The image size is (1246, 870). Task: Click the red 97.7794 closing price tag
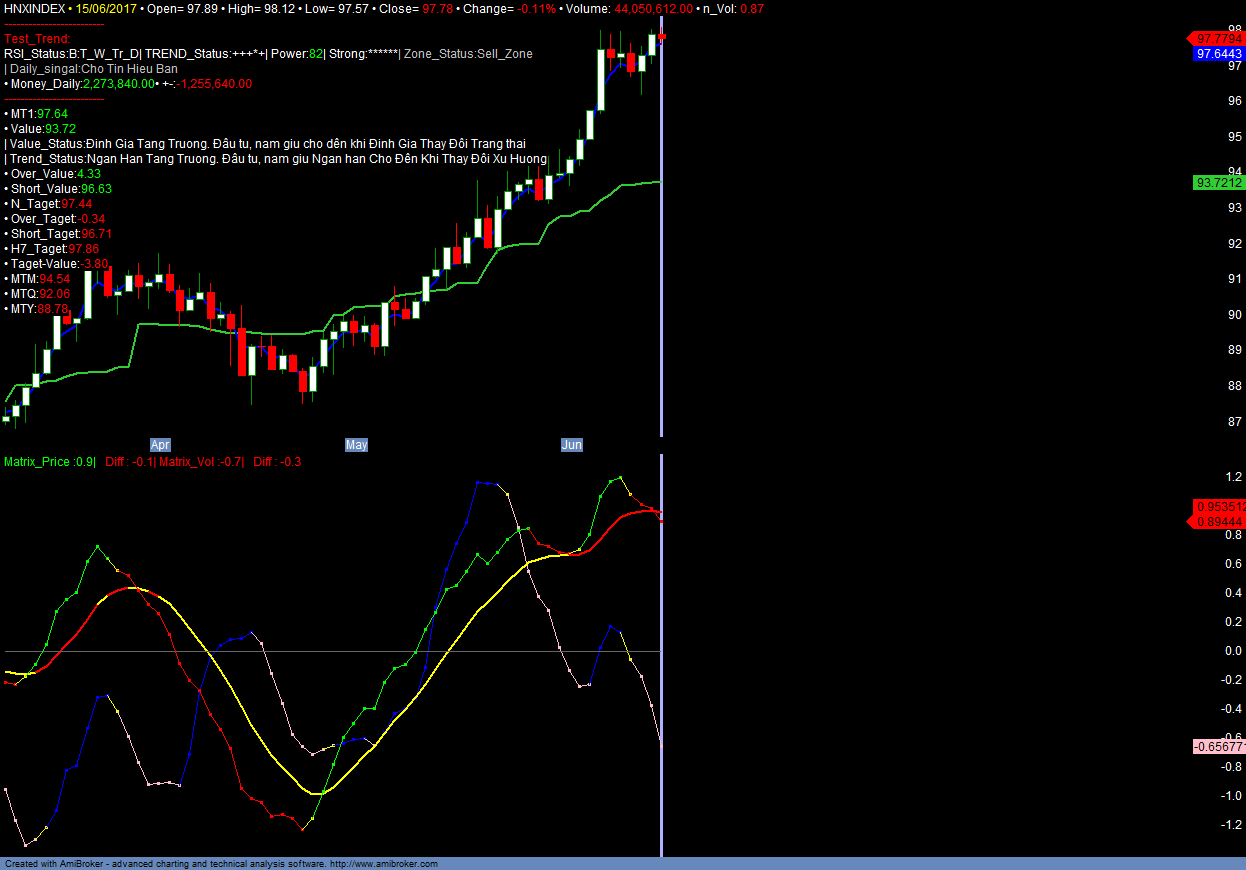coord(1218,38)
